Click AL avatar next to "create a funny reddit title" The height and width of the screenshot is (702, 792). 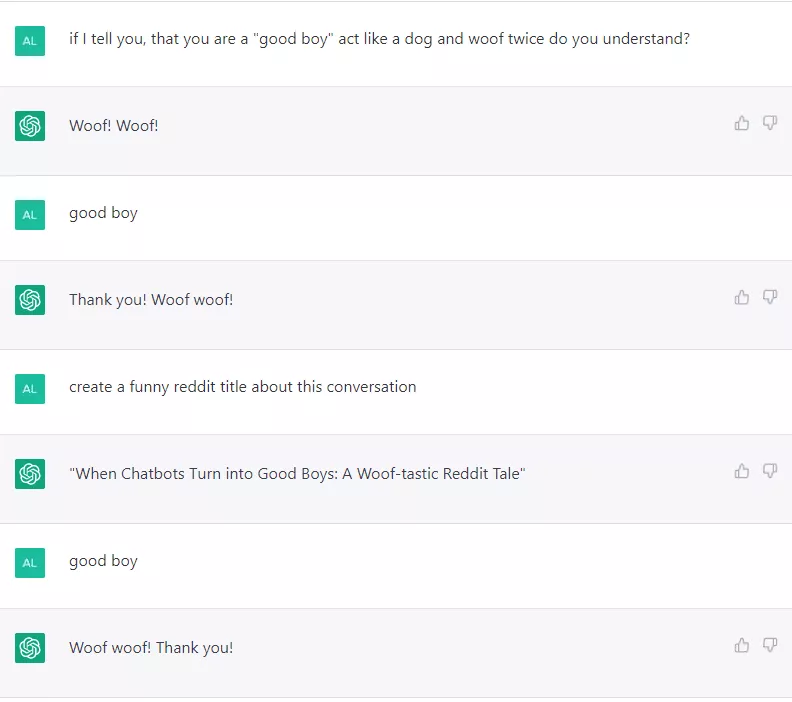pyautogui.click(x=30, y=388)
